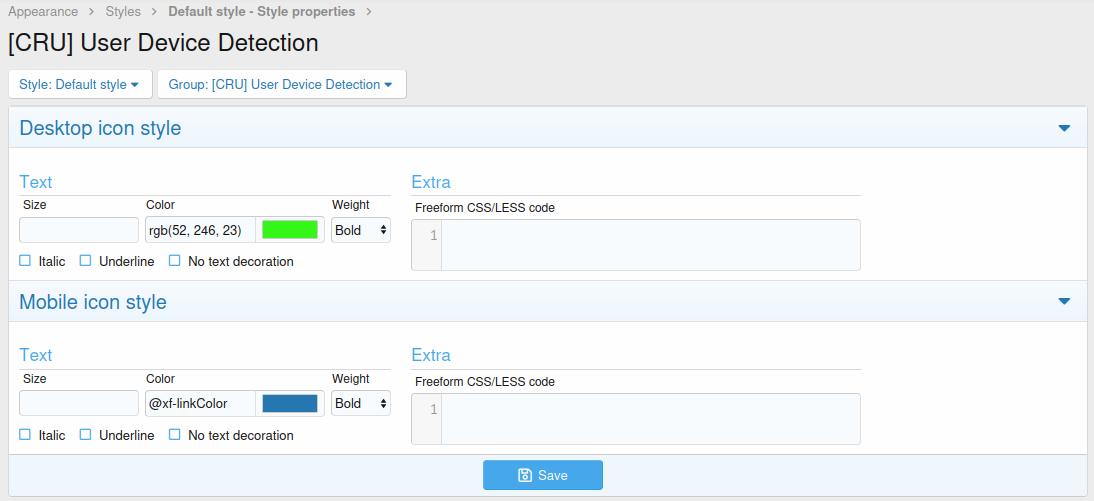Image resolution: width=1094 pixels, height=501 pixels.
Task: Enable Italic for Desktop icon text
Action: coord(25,261)
